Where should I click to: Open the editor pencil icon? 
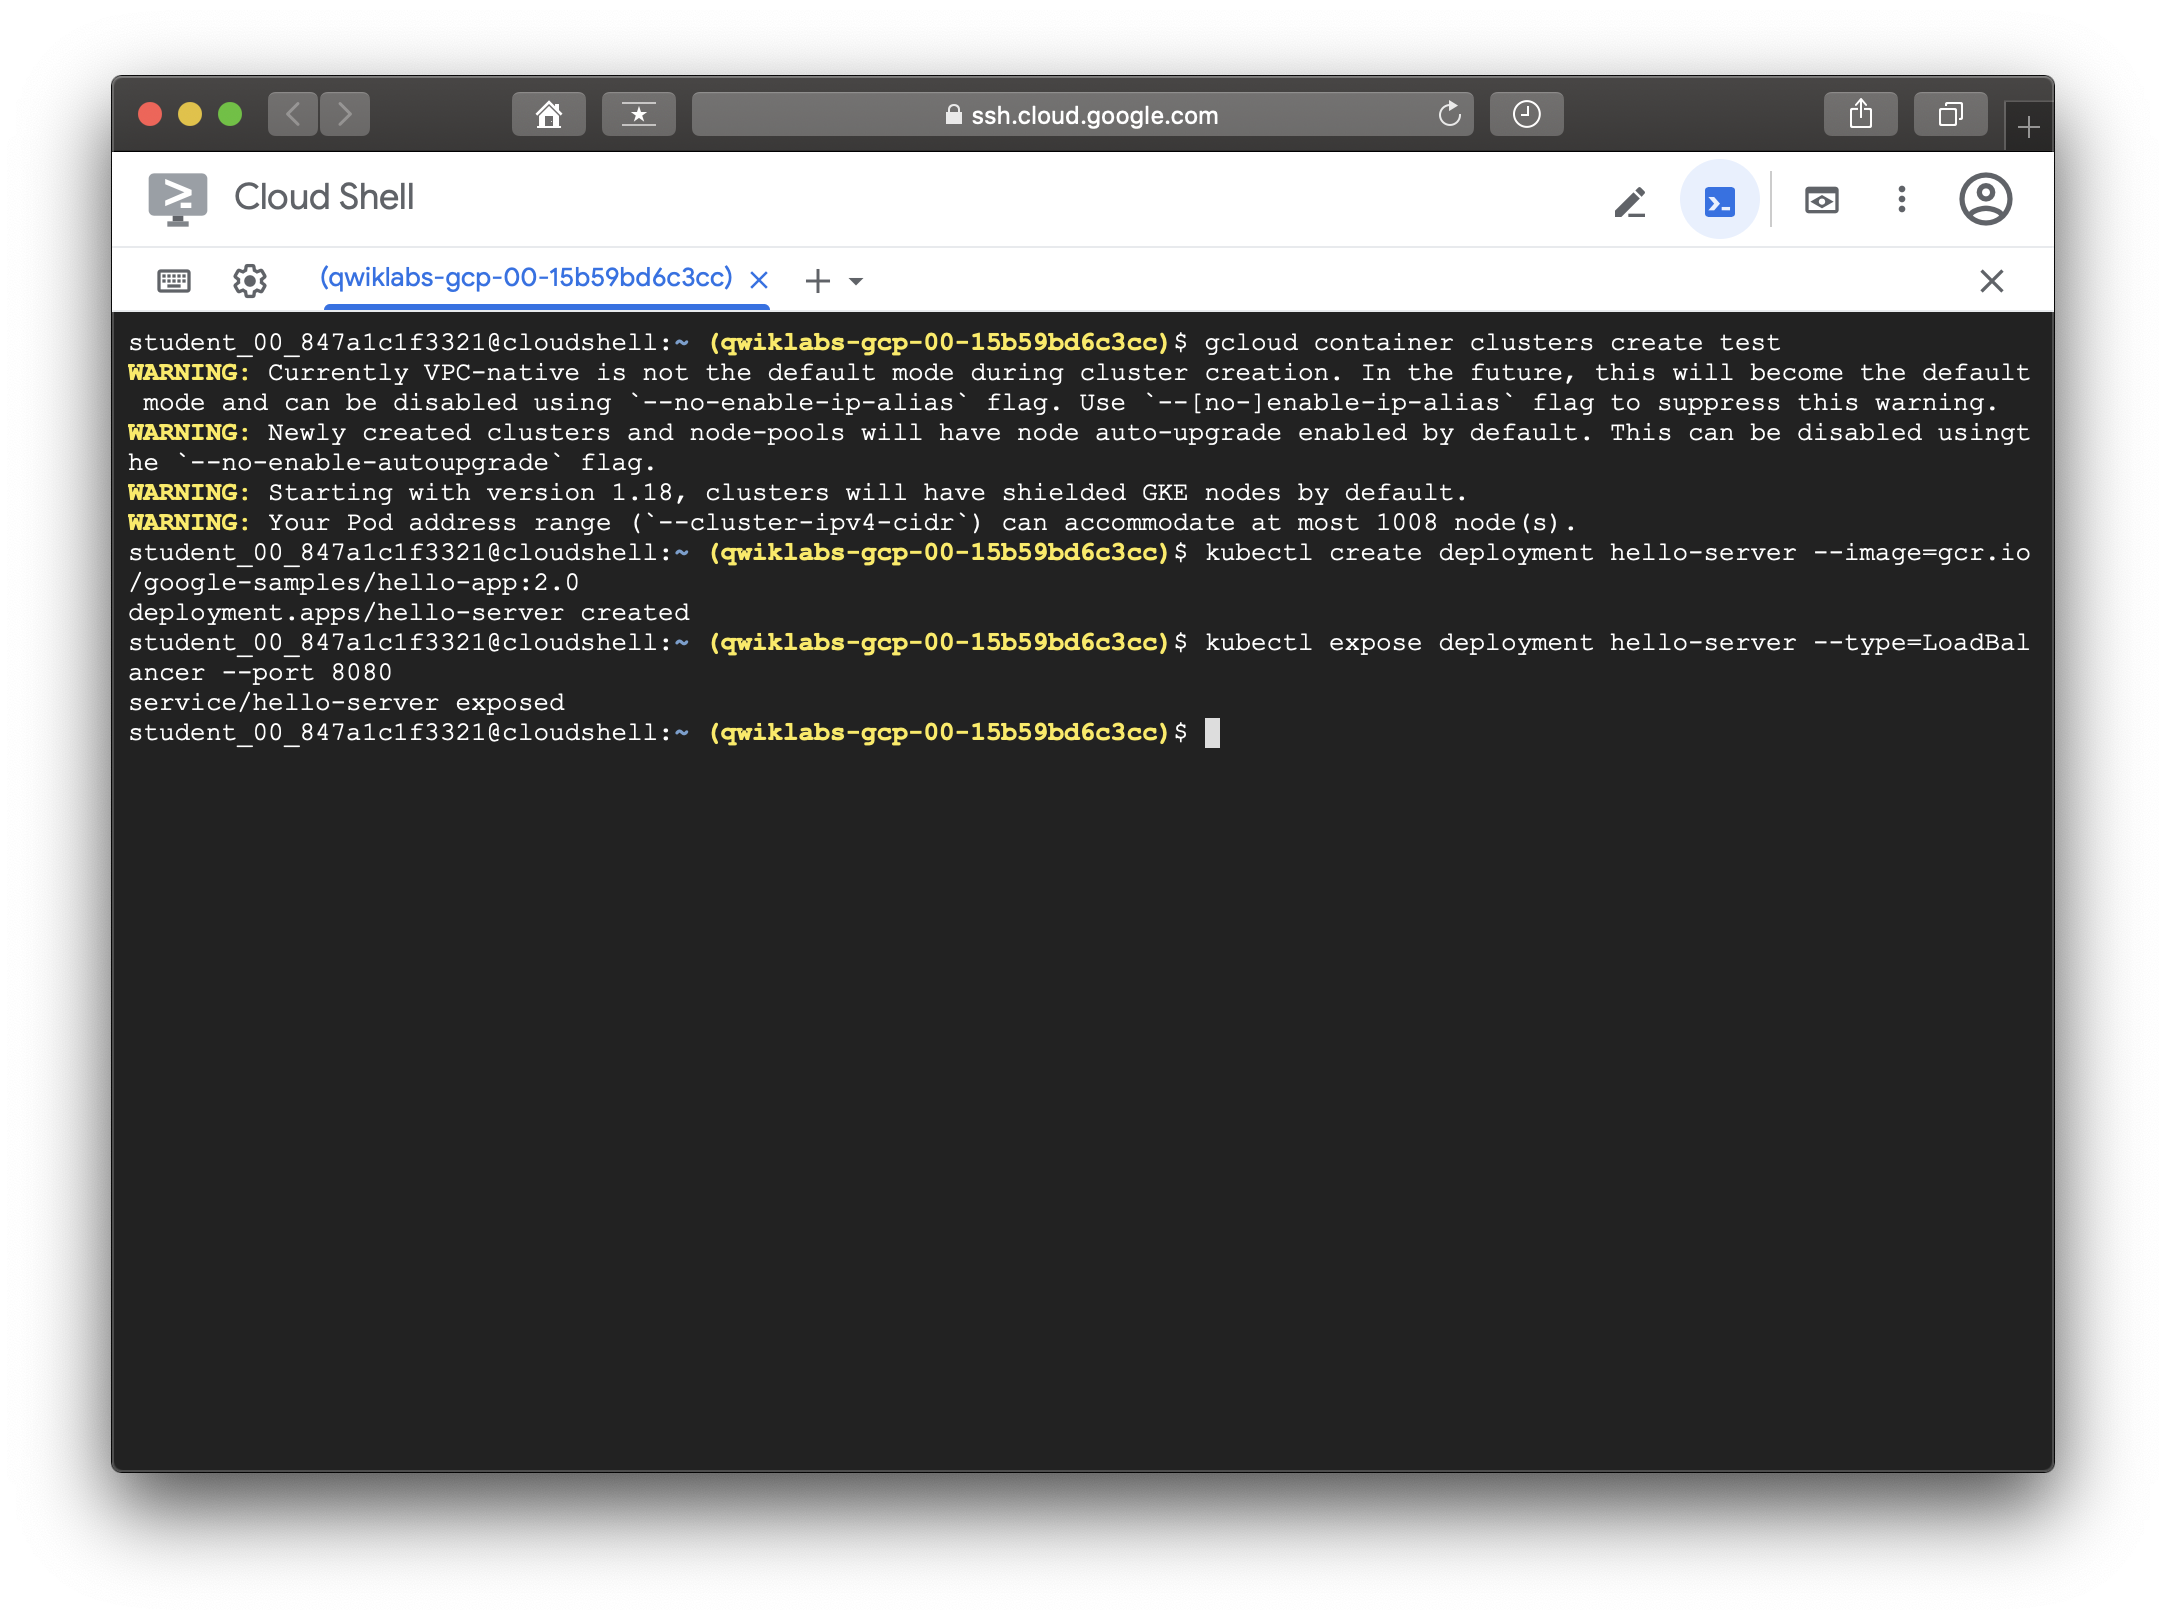1630,201
